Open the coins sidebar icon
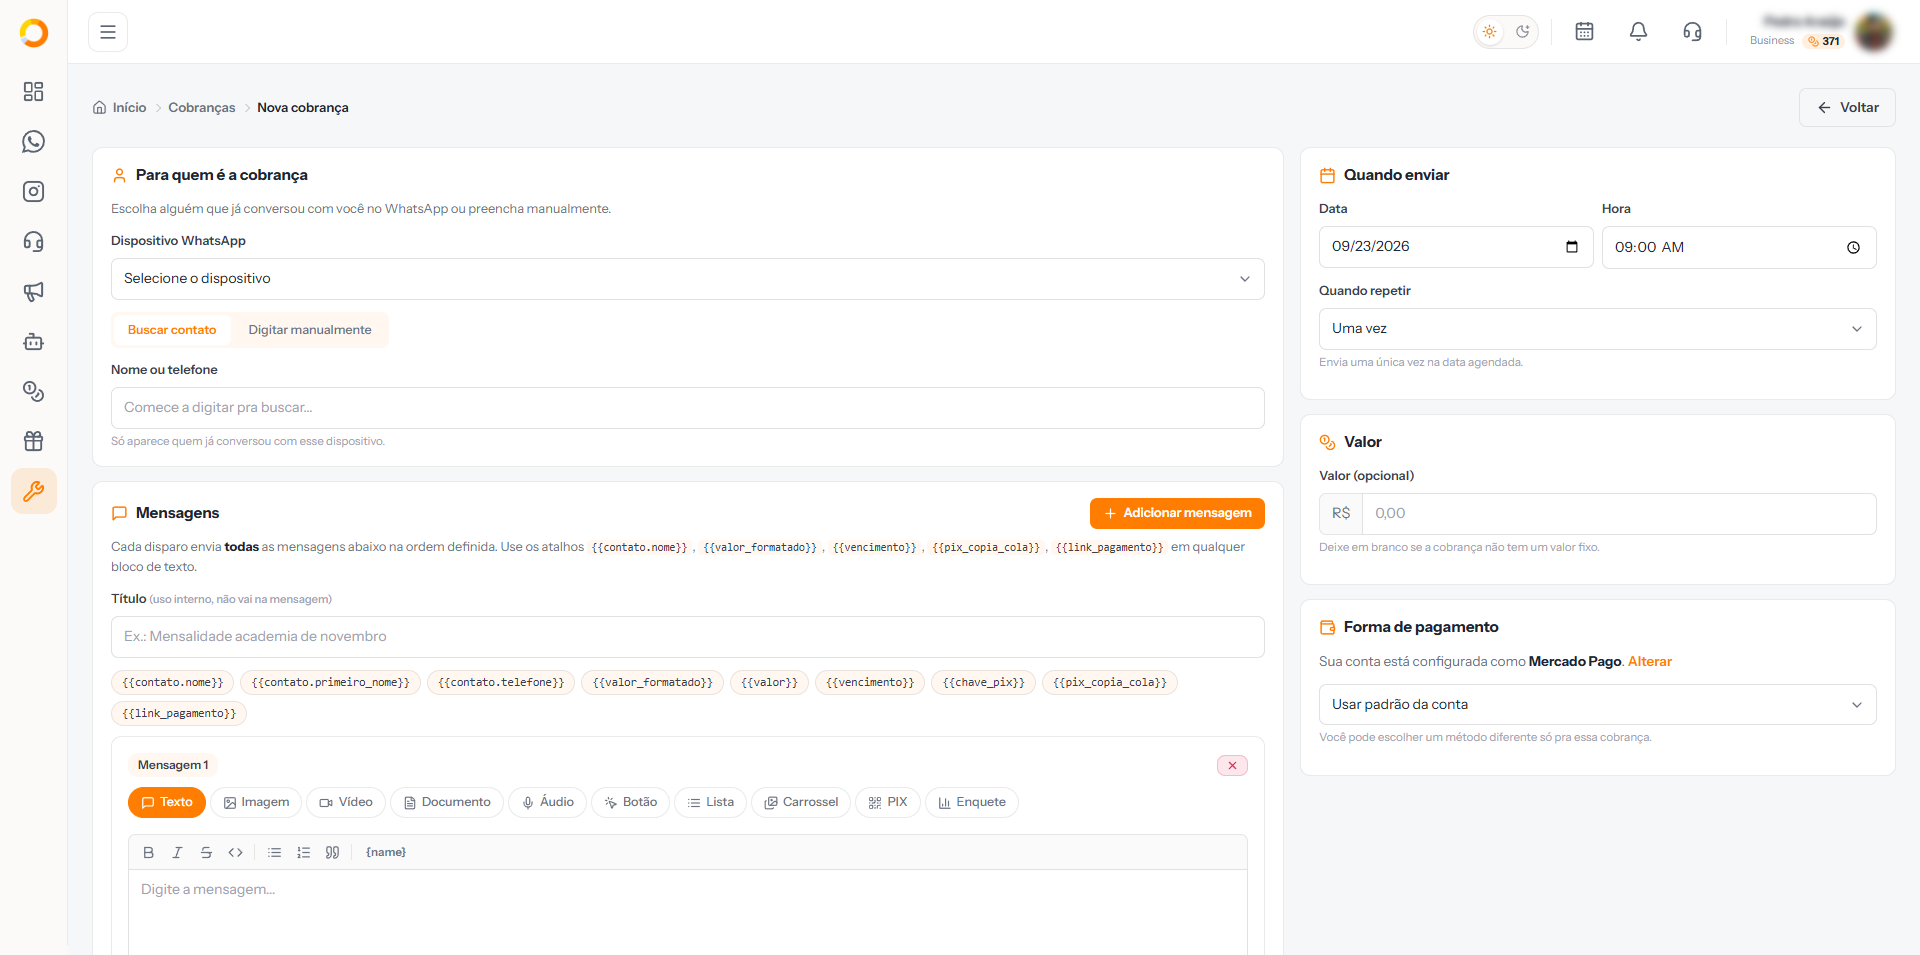 [34, 392]
